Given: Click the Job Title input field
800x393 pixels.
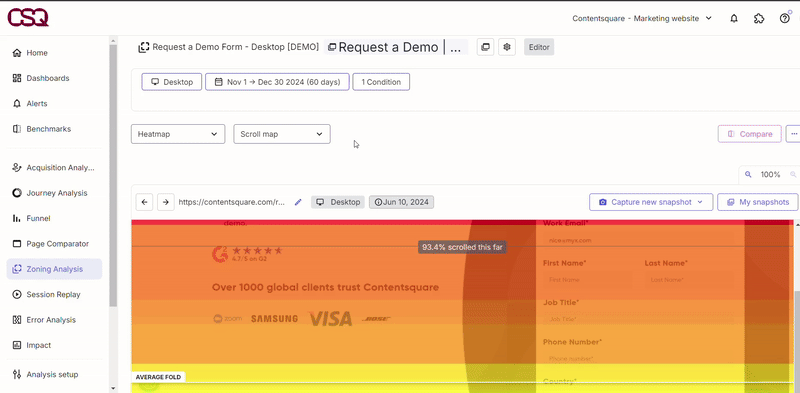Looking at the screenshot, I should tap(638, 319).
